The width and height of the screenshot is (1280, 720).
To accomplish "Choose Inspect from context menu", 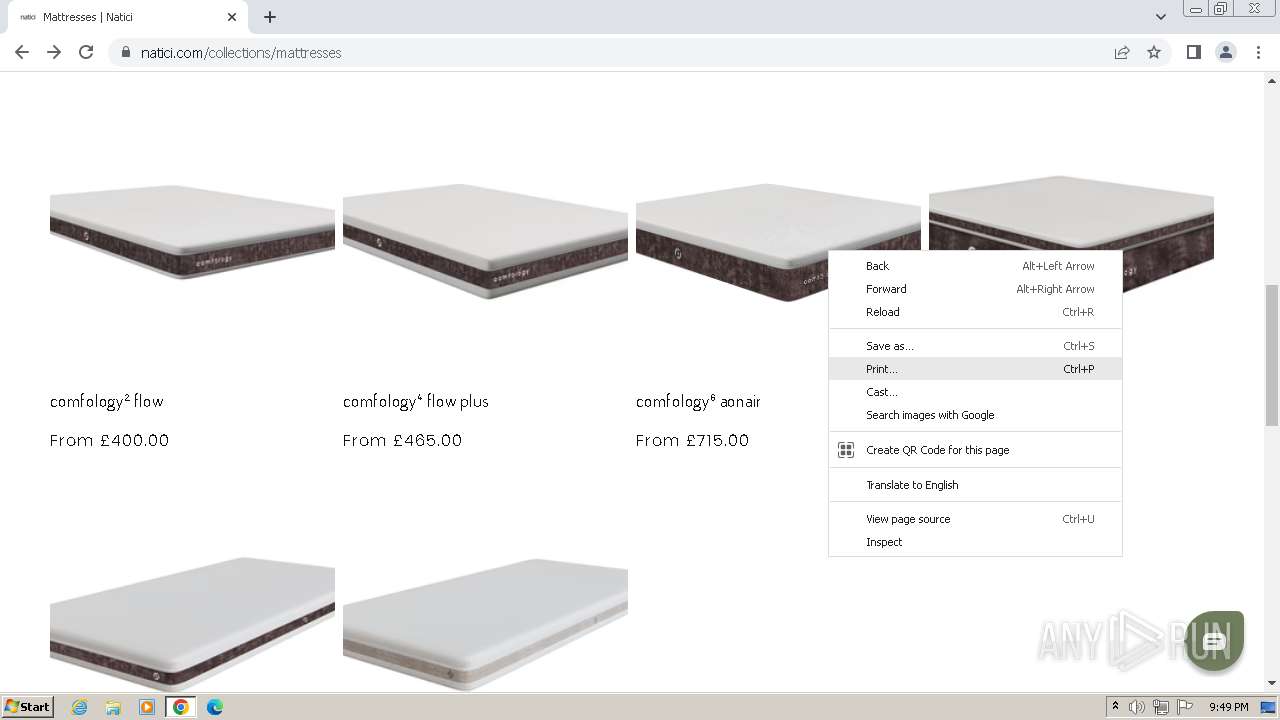I will tap(975, 542).
